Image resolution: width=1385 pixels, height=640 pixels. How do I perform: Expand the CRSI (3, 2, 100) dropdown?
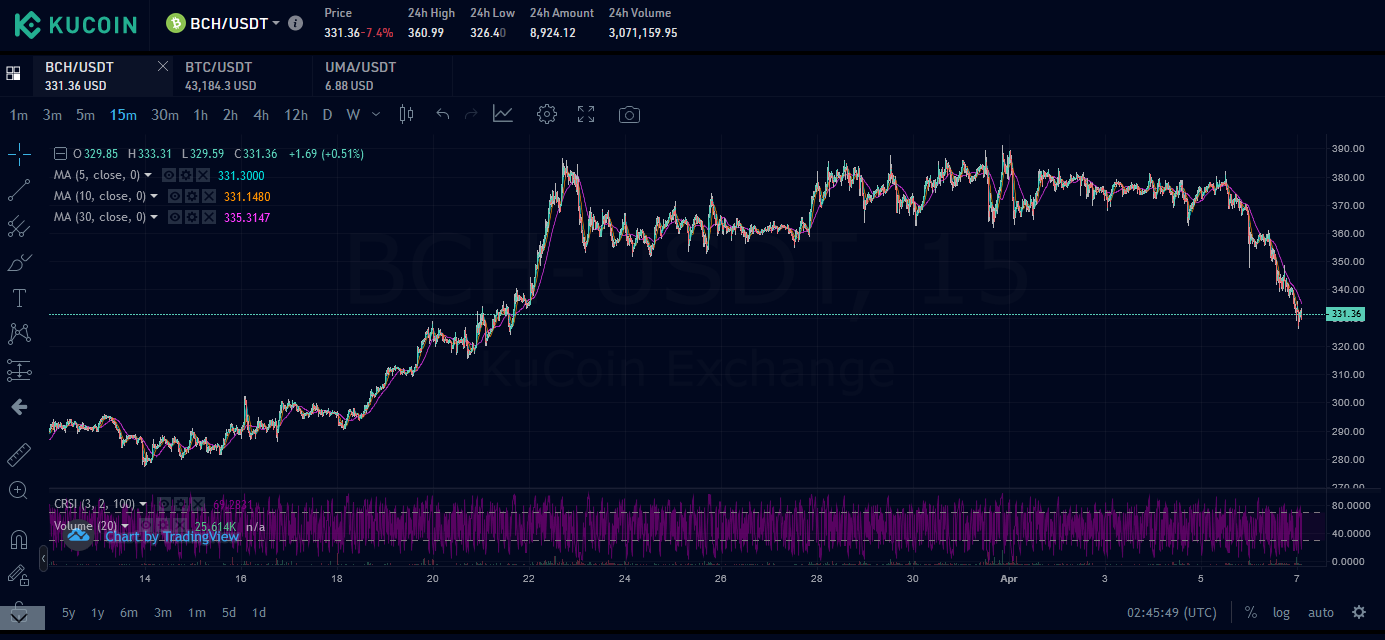click(x=143, y=504)
